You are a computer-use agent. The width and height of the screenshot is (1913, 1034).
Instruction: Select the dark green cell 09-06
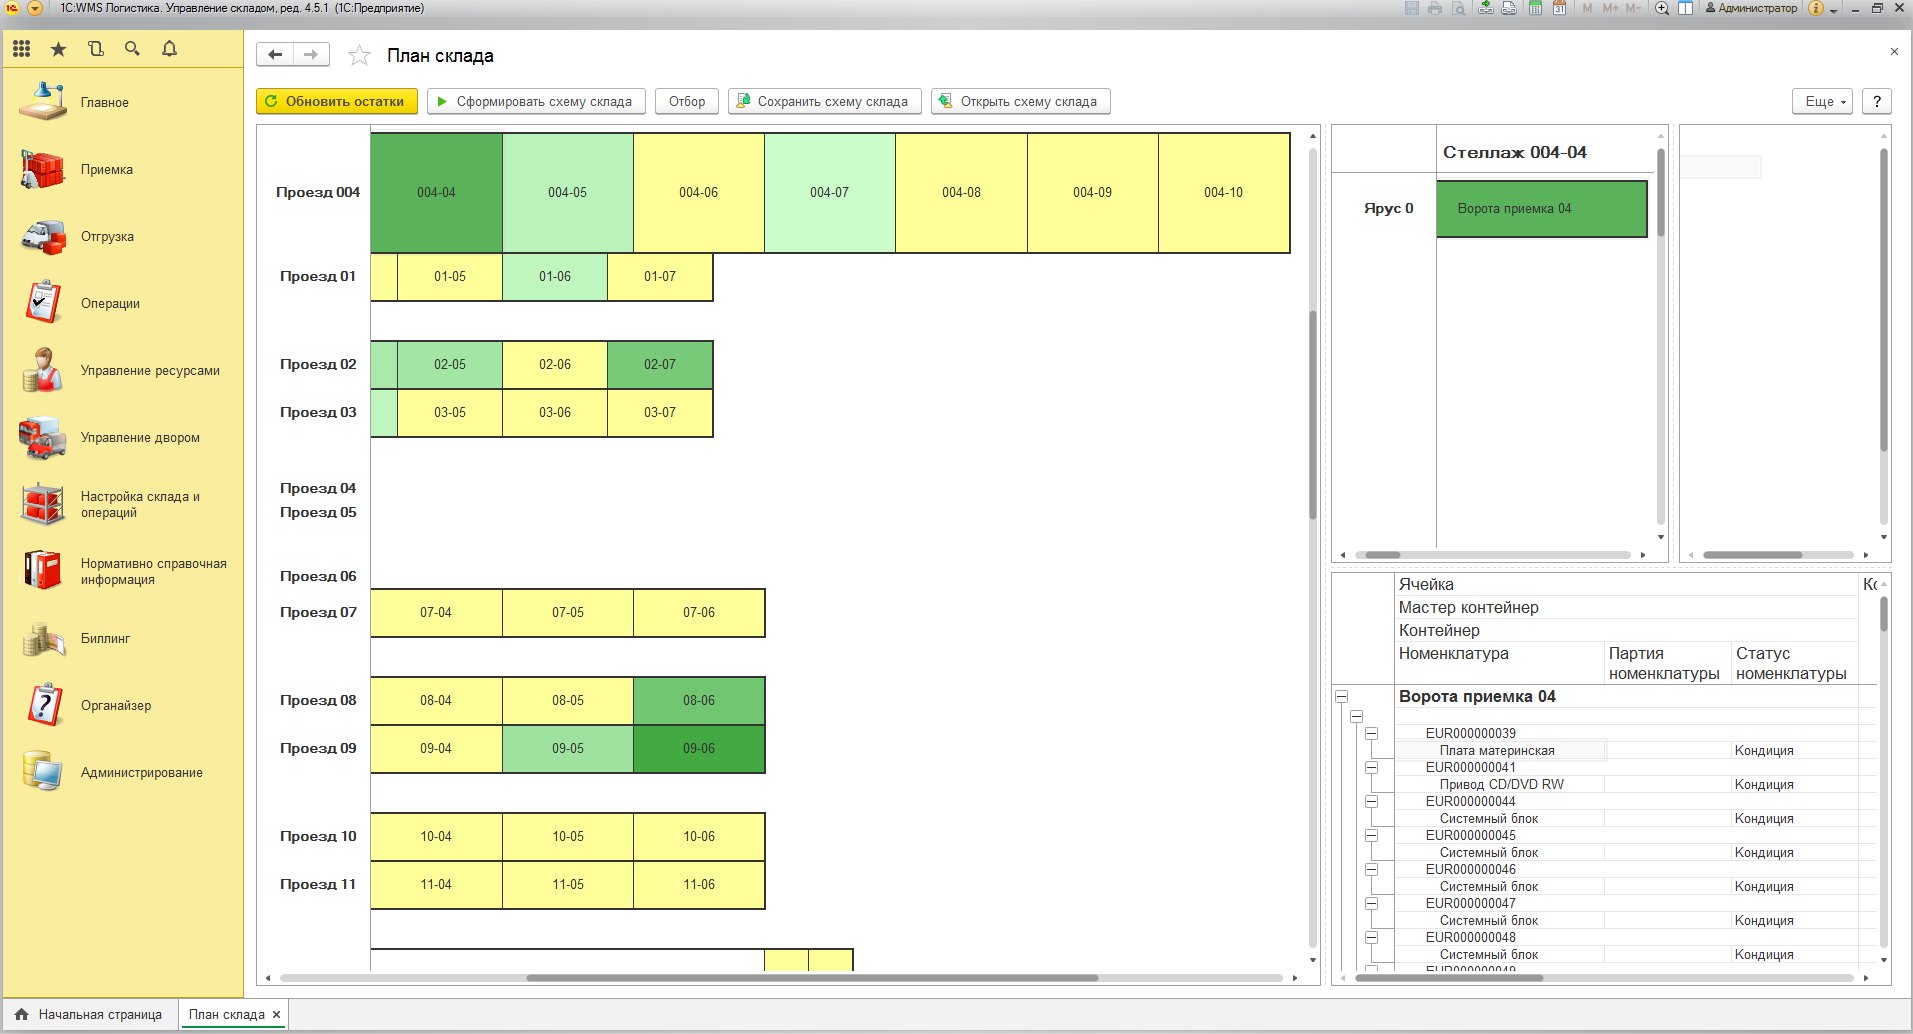(699, 749)
